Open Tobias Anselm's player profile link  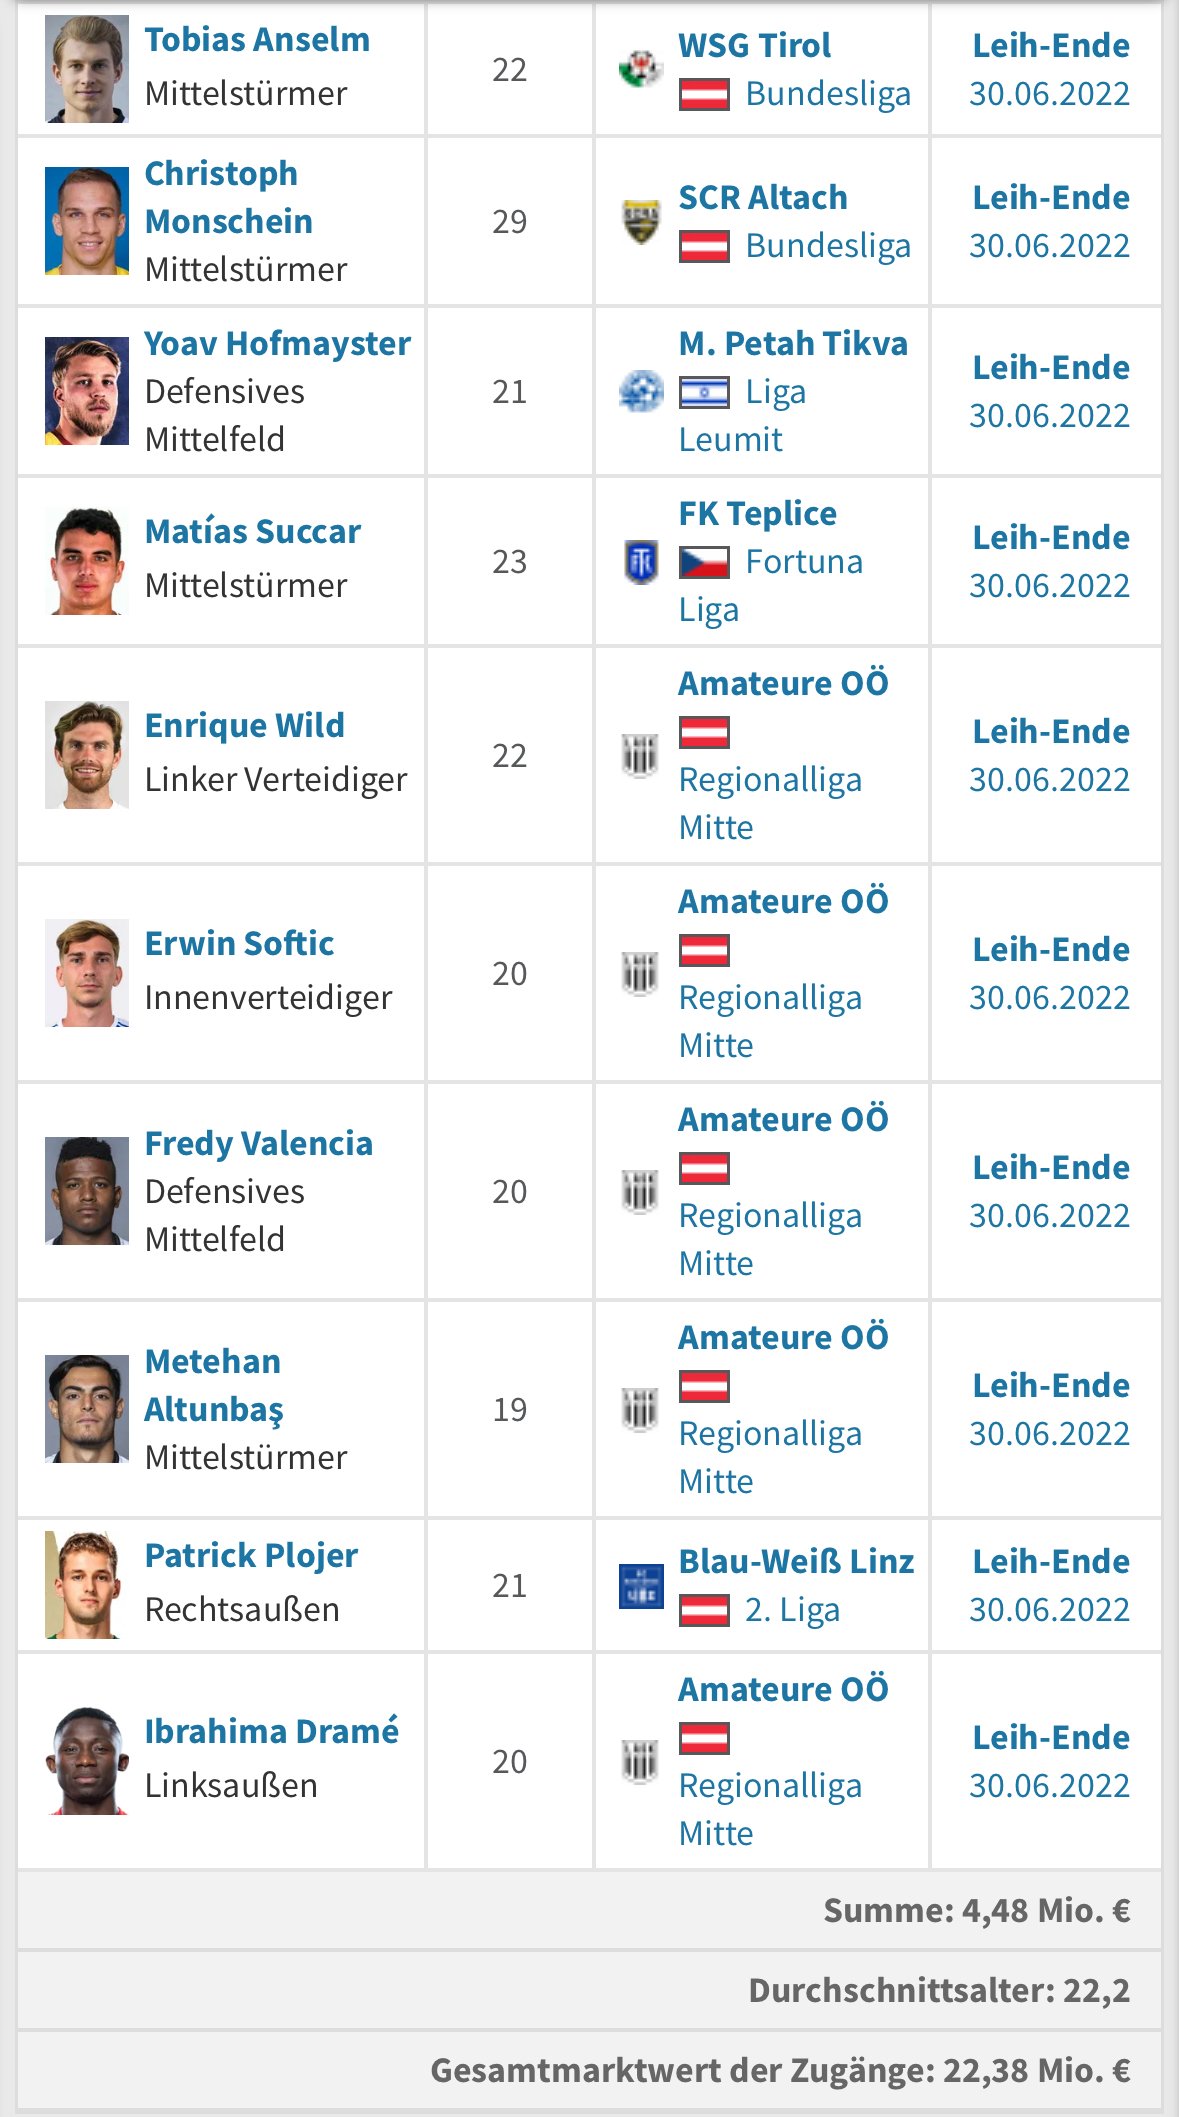pos(257,40)
